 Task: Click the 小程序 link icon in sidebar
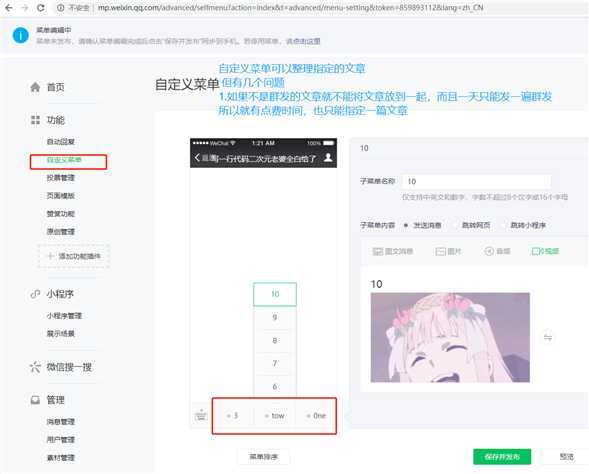[x=35, y=294]
